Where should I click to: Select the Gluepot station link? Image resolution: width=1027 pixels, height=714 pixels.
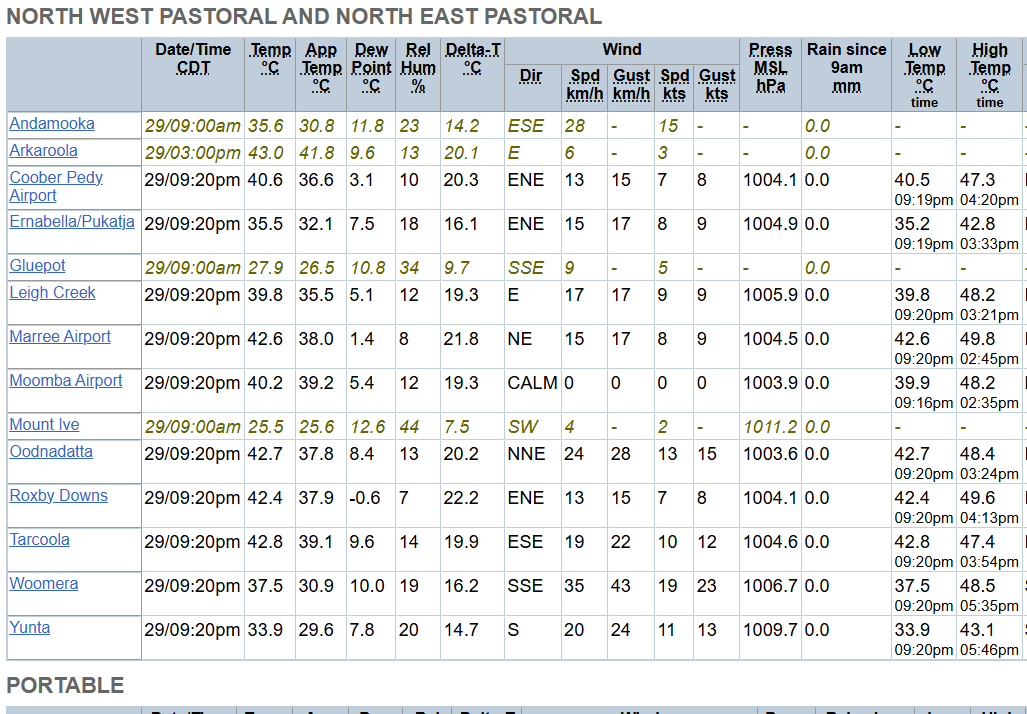tap(38, 266)
